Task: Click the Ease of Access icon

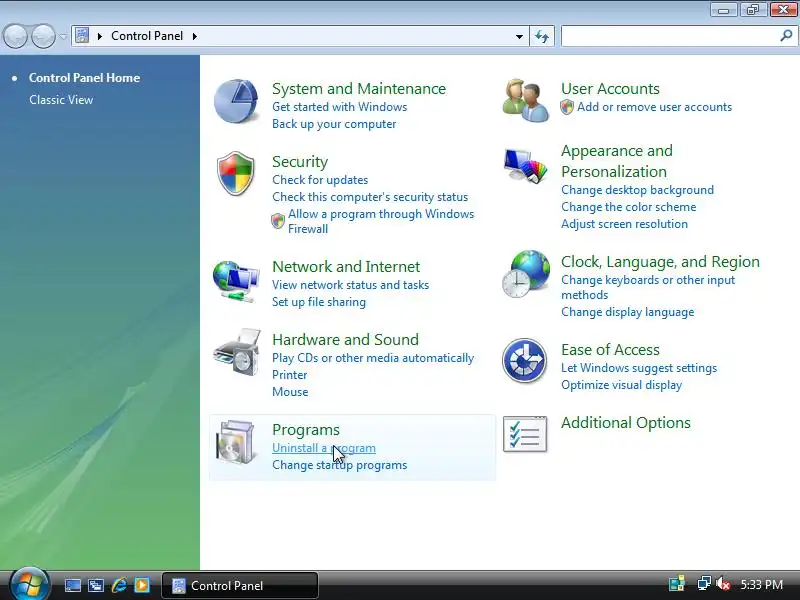Action: (524, 361)
